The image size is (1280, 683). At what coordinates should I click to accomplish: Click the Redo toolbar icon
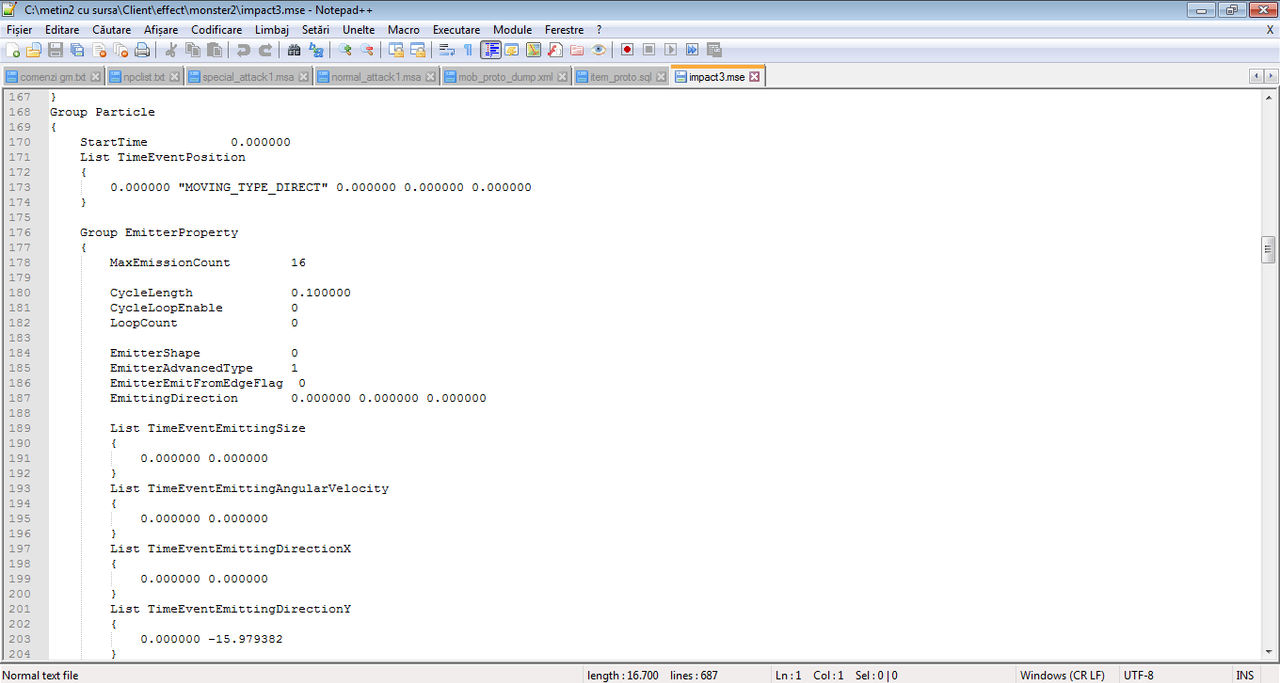tap(265, 50)
